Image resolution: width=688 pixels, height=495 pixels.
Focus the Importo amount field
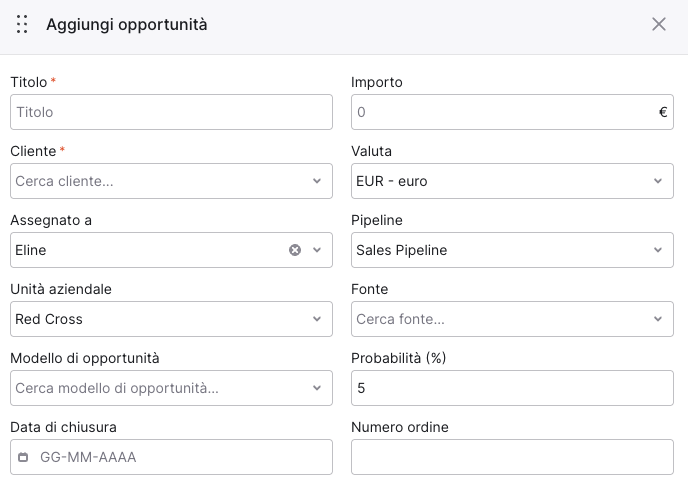(512, 112)
